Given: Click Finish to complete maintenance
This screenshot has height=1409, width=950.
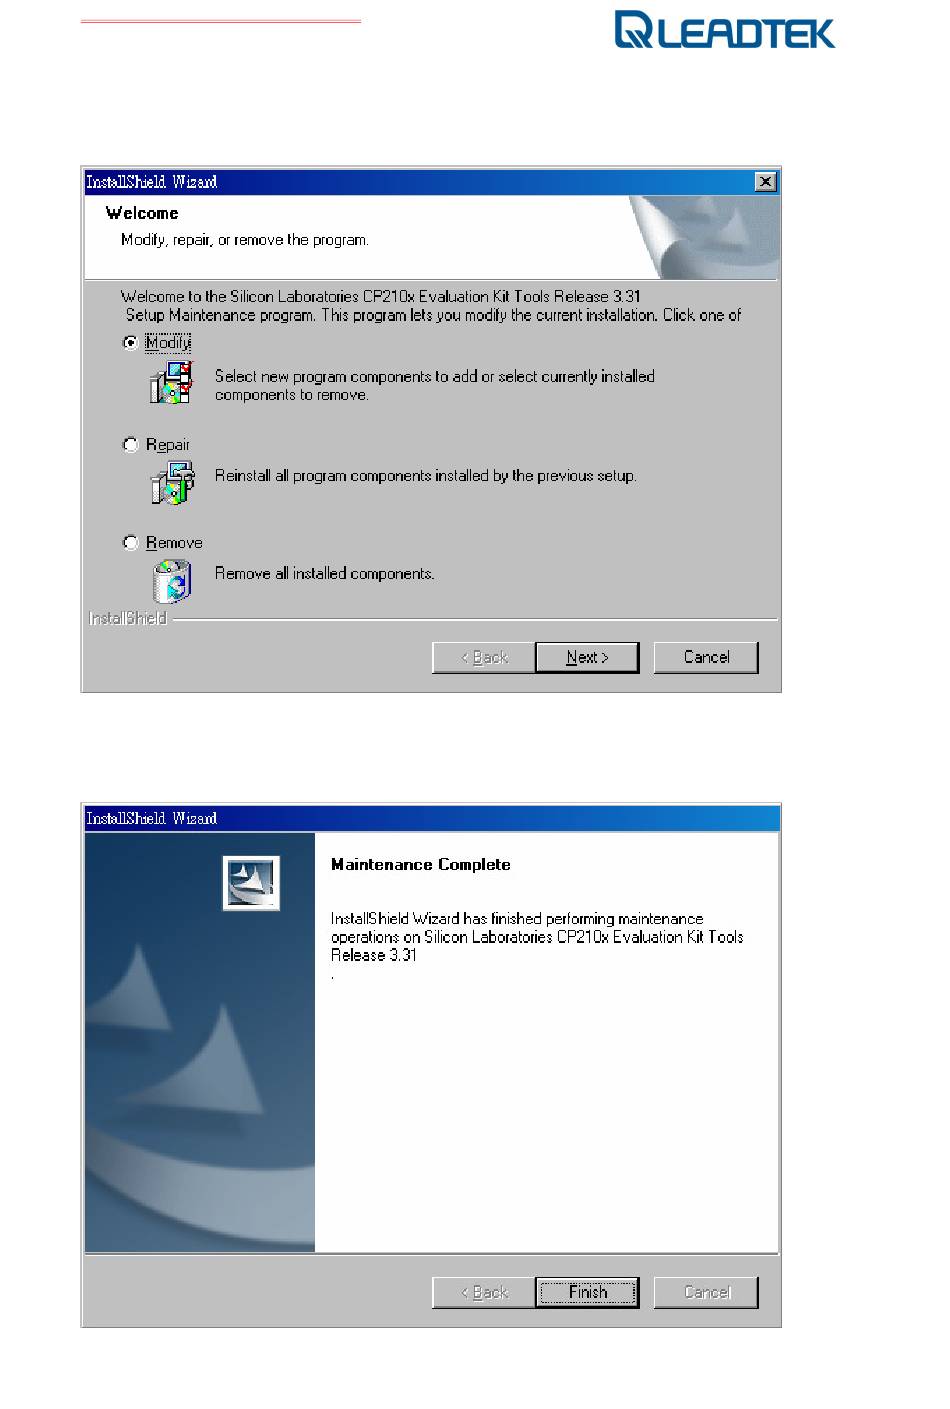Looking at the screenshot, I should click(x=587, y=1292).
